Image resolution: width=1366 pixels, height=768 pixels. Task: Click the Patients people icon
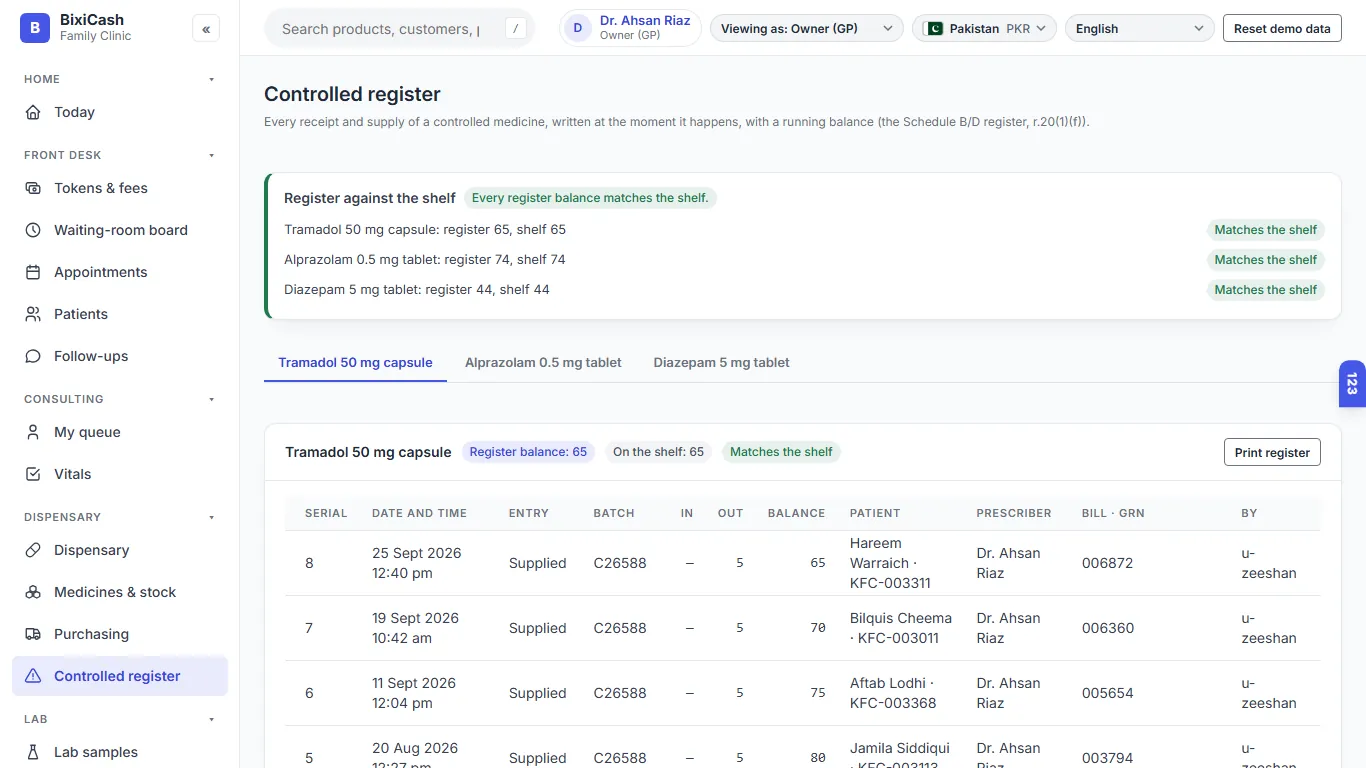(33, 314)
